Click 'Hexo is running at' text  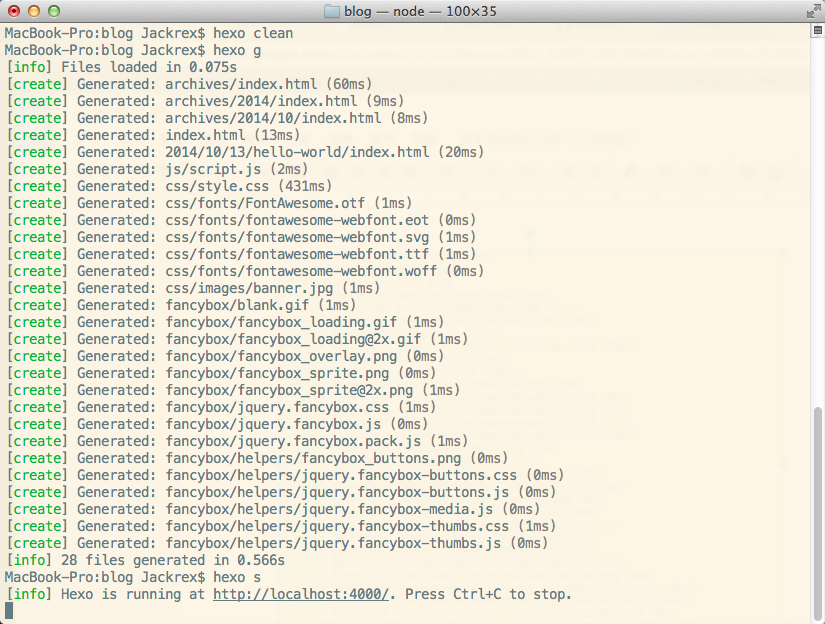133,594
